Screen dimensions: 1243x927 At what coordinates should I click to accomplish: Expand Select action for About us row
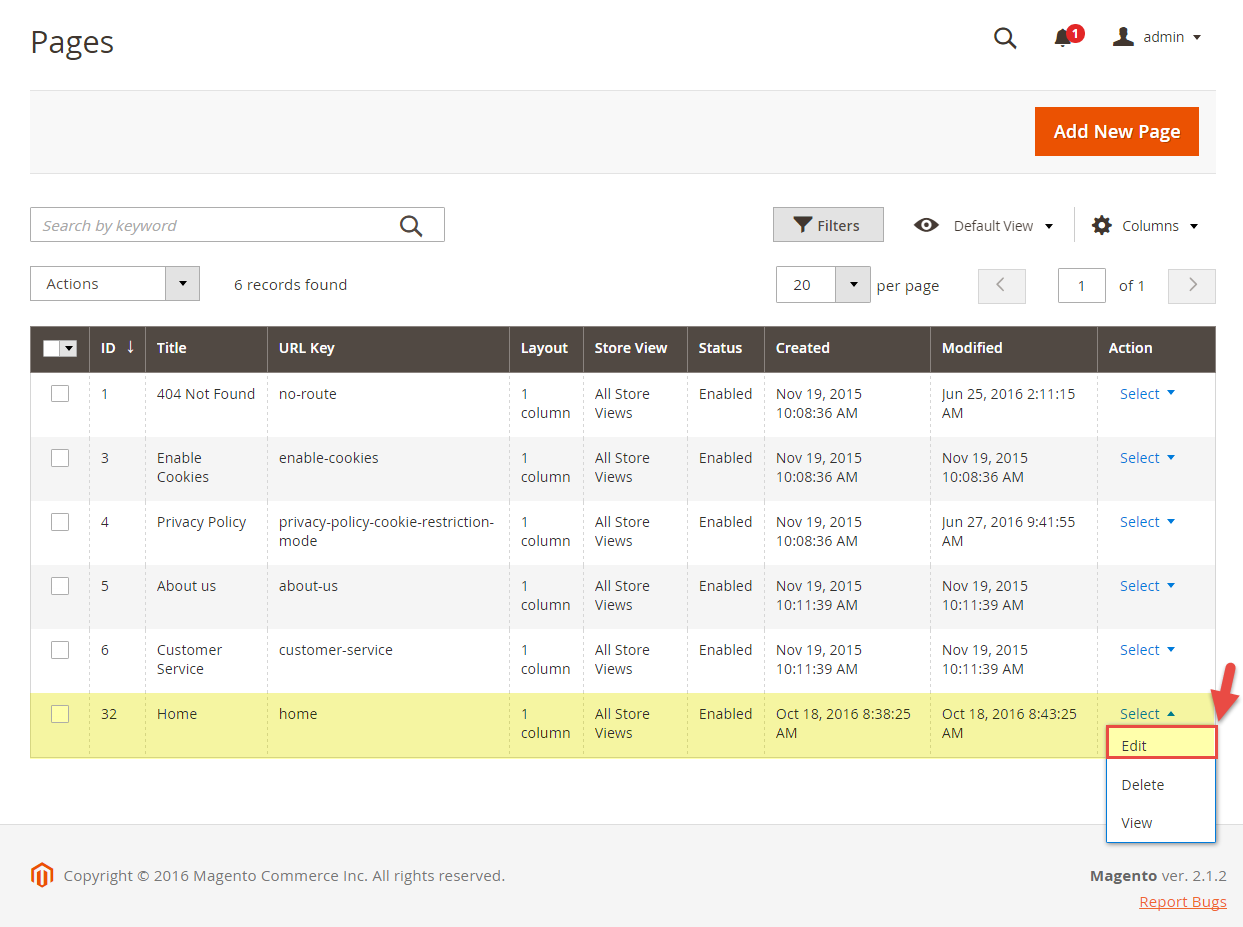[1147, 586]
